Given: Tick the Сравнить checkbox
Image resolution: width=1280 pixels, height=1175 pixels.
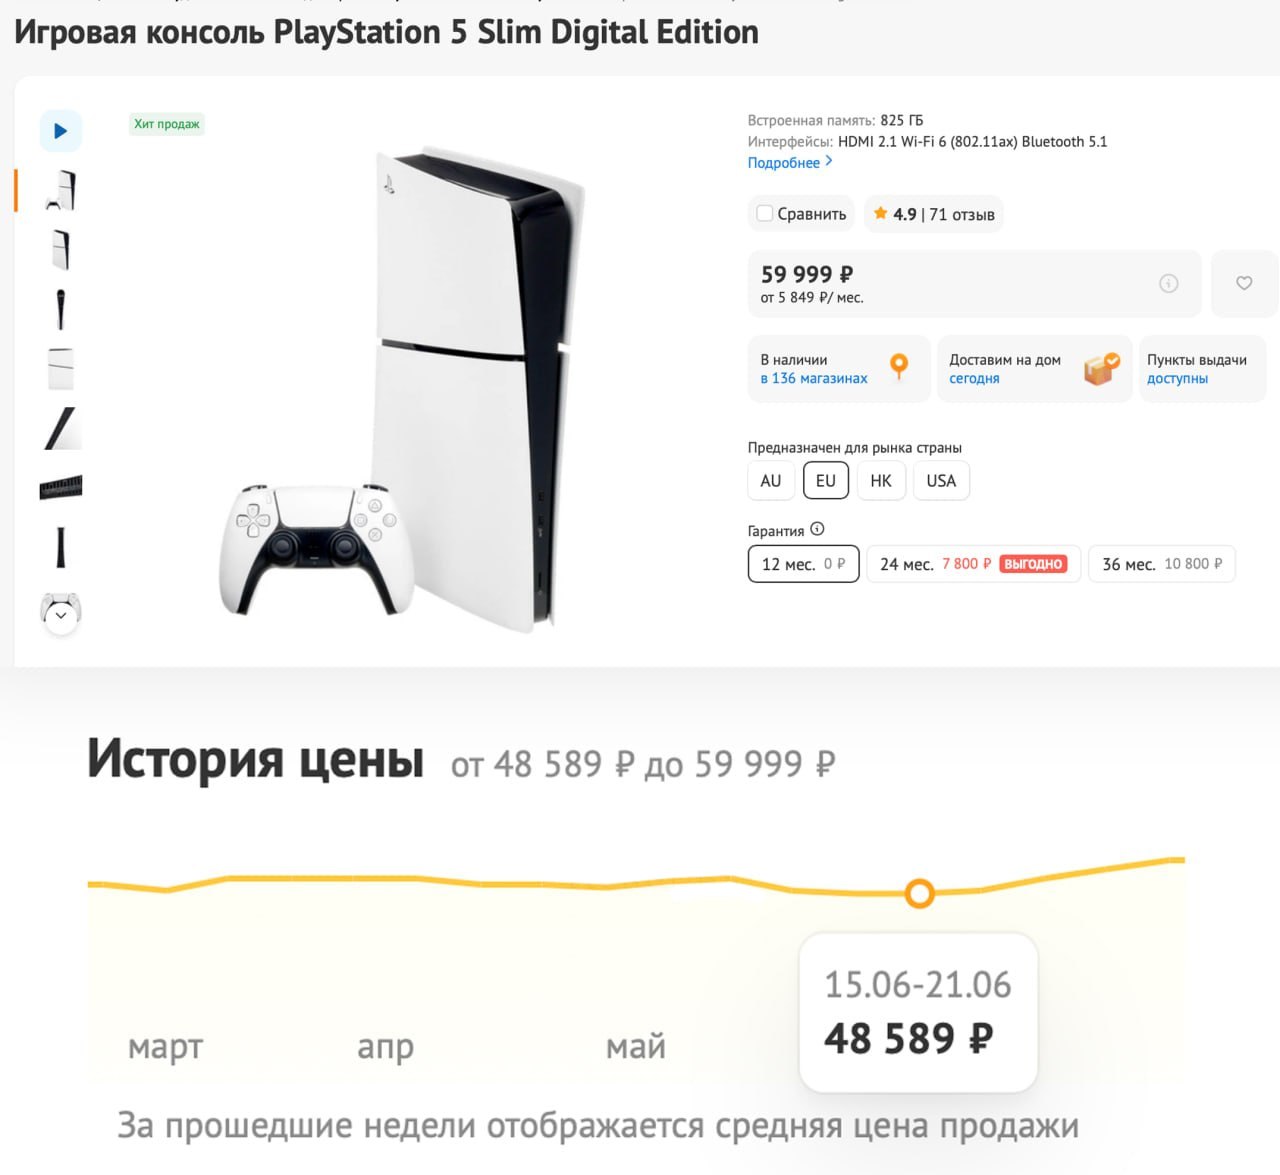Looking at the screenshot, I should [765, 214].
